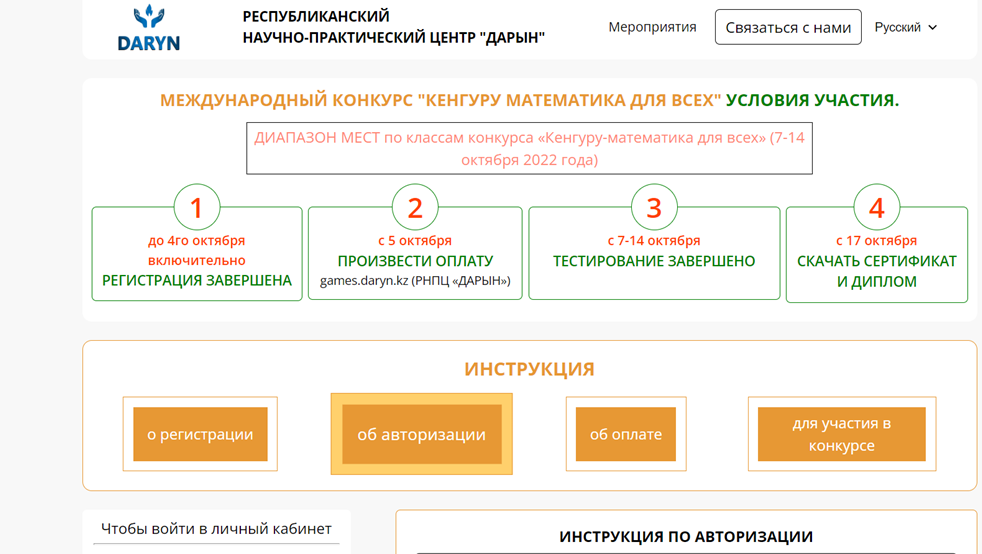Click step number 3 circle

654,207
